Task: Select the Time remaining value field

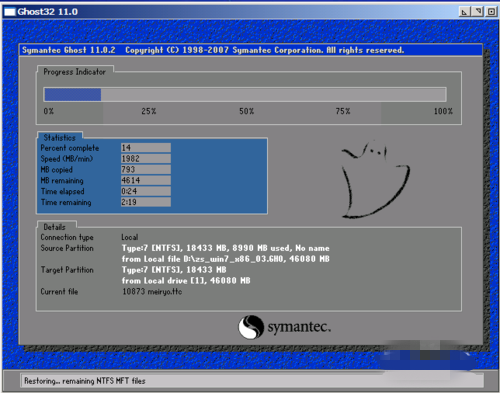Action: [146, 202]
